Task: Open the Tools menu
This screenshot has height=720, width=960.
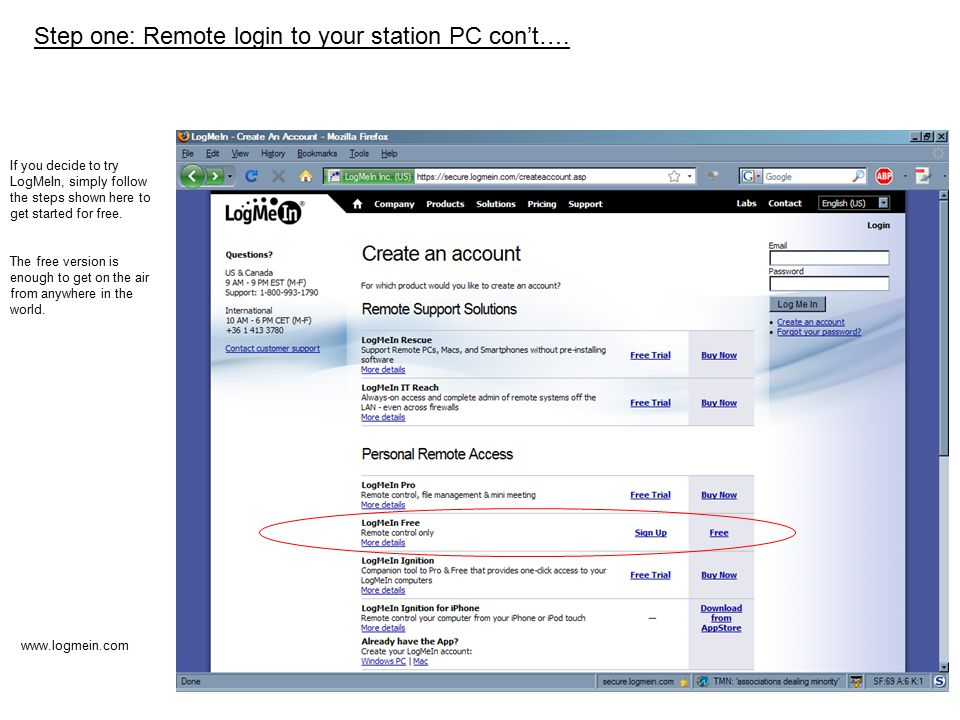Action: point(359,154)
